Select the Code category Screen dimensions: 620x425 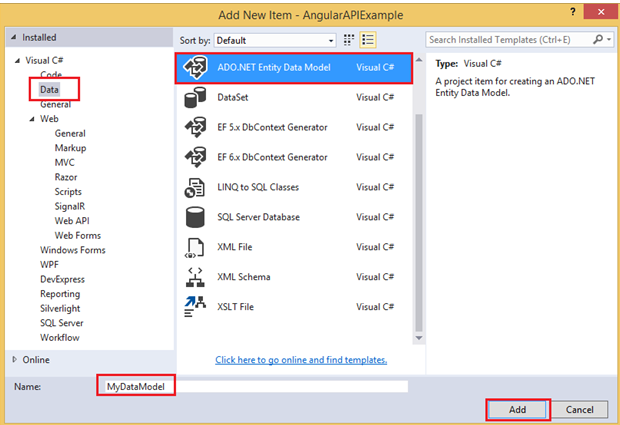[51, 75]
